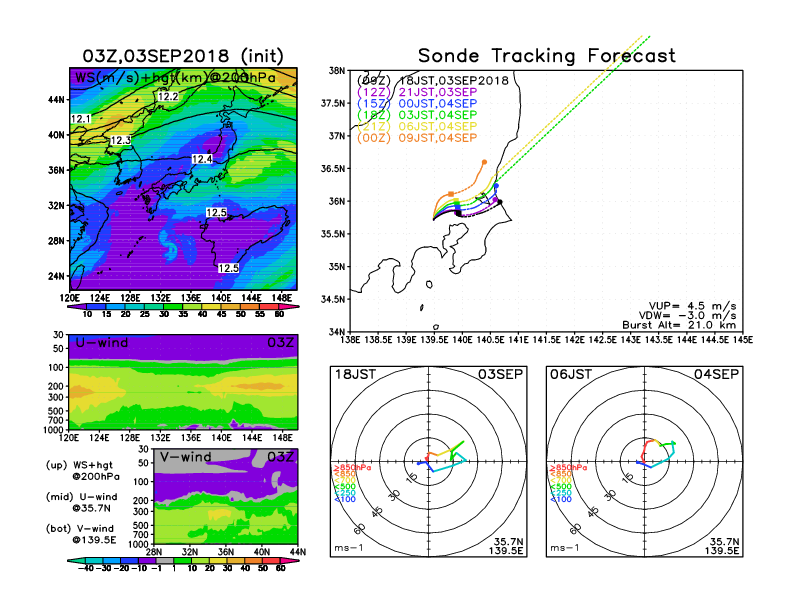Viewport: 792px width, 612px height.
Task: Select the "WS(m/s)+hgt(km)@200hPa" map label
Action: pos(175,78)
